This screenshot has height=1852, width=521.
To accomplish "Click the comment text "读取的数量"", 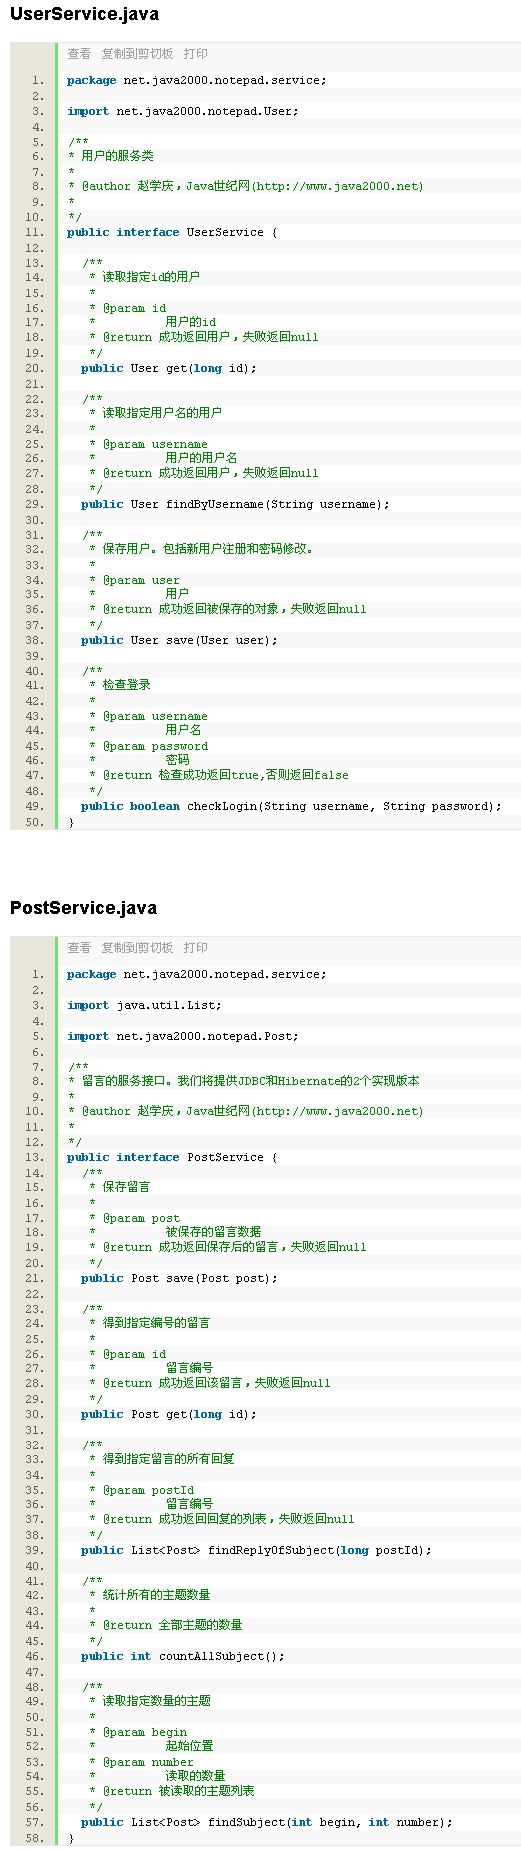I will tap(195, 1776).
